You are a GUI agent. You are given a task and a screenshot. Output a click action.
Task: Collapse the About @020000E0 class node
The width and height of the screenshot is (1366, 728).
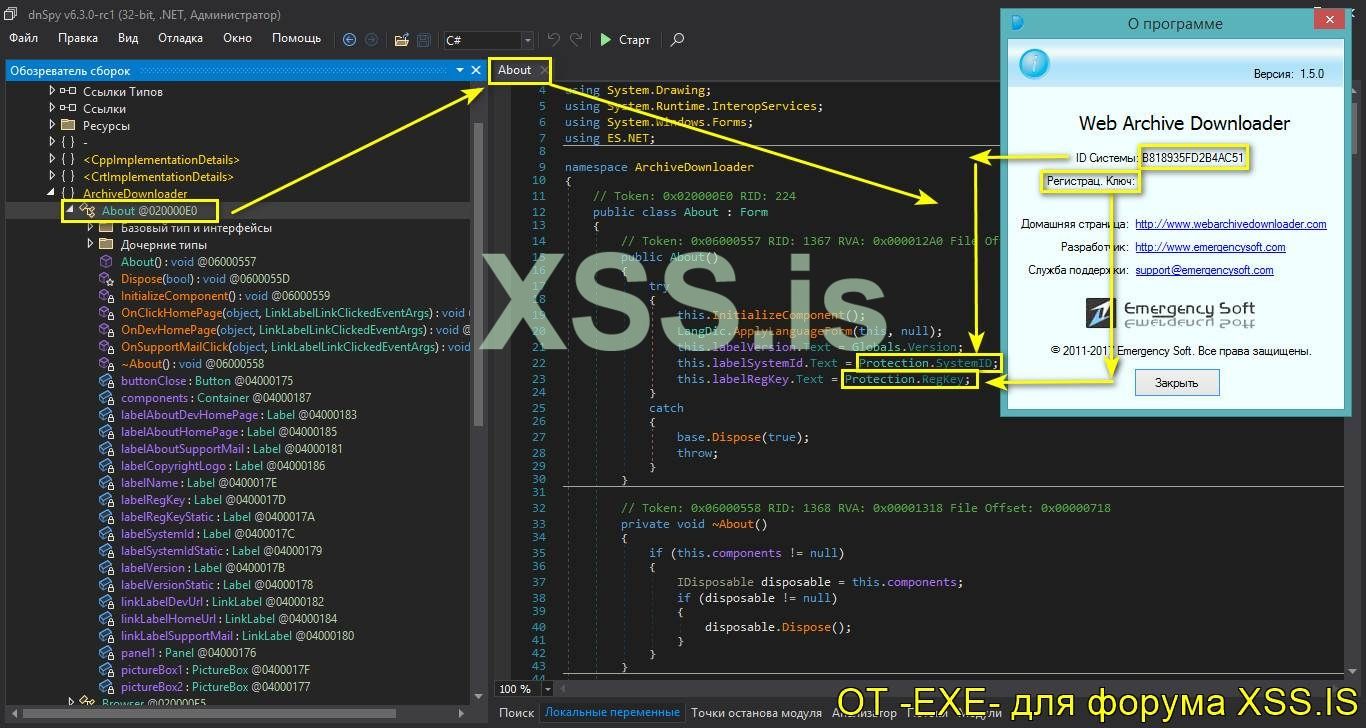[x=70, y=211]
